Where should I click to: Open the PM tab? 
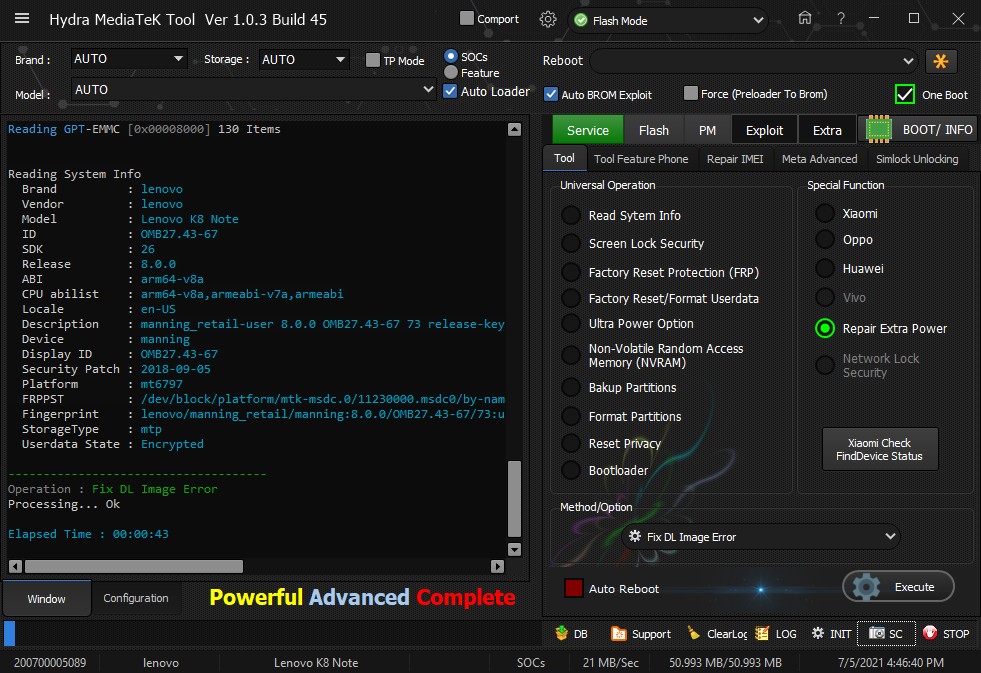pos(708,130)
